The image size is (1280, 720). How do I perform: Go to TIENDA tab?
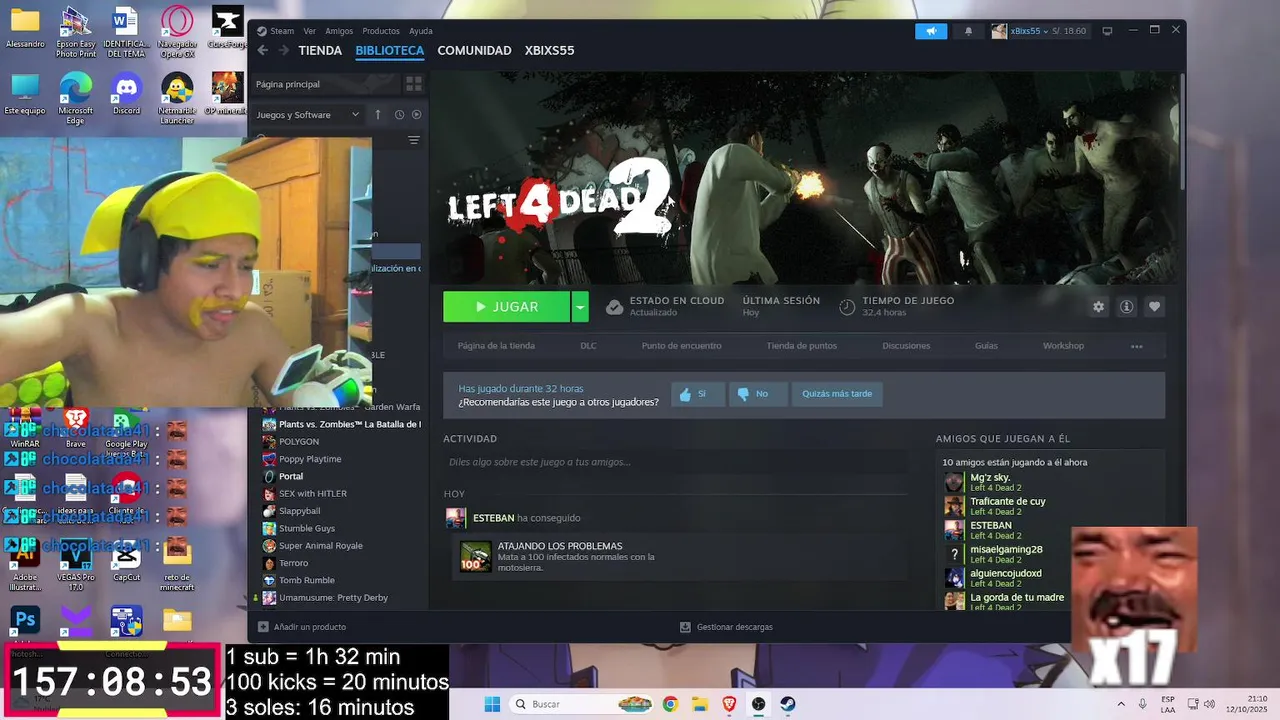pyautogui.click(x=320, y=50)
